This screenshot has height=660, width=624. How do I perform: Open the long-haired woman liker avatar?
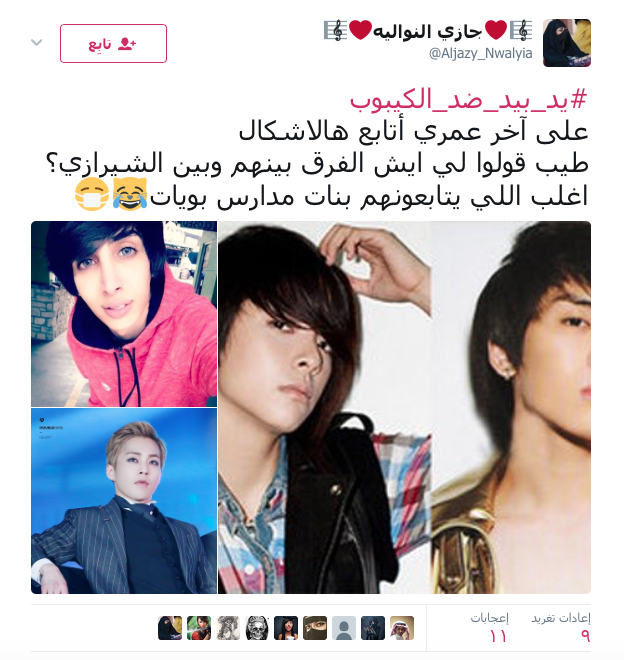pos(285,628)
